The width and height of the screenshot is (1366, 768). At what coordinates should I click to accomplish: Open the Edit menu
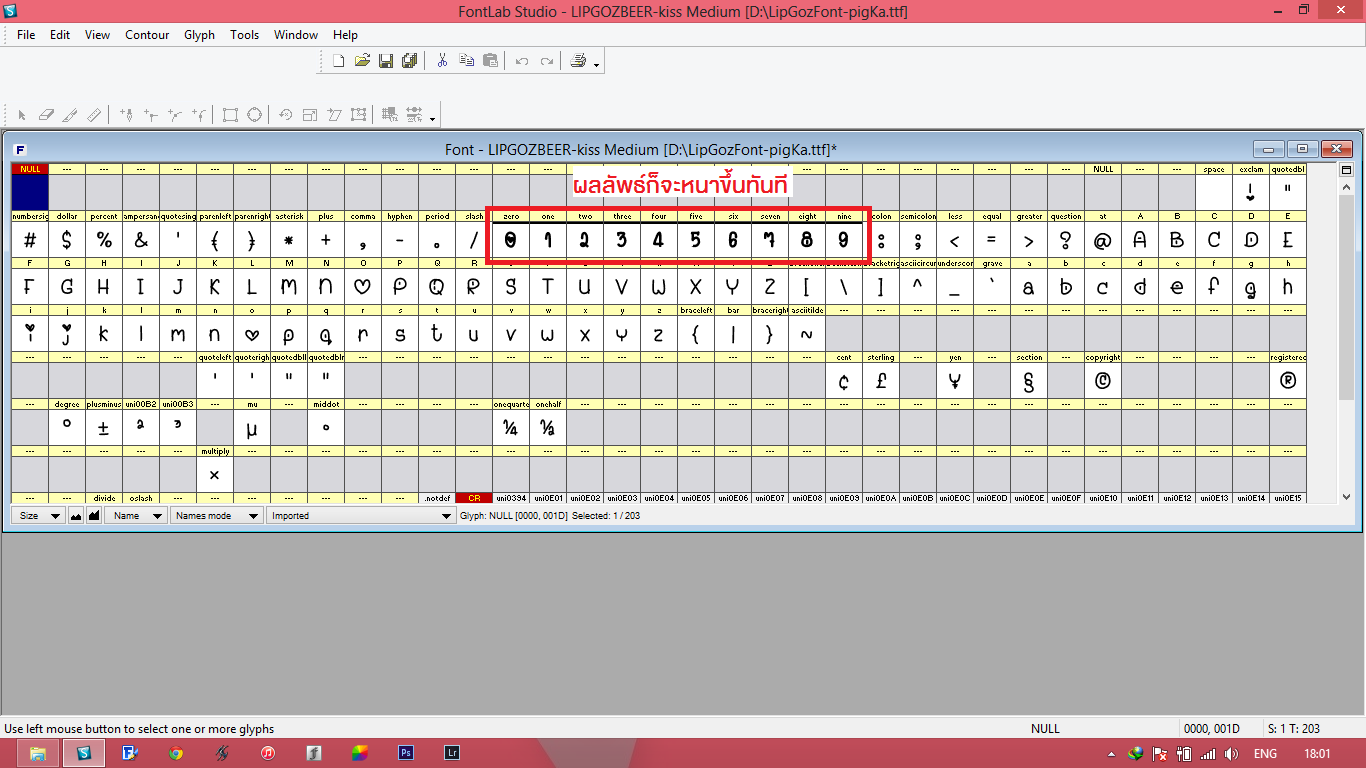(x=60, y=34)
